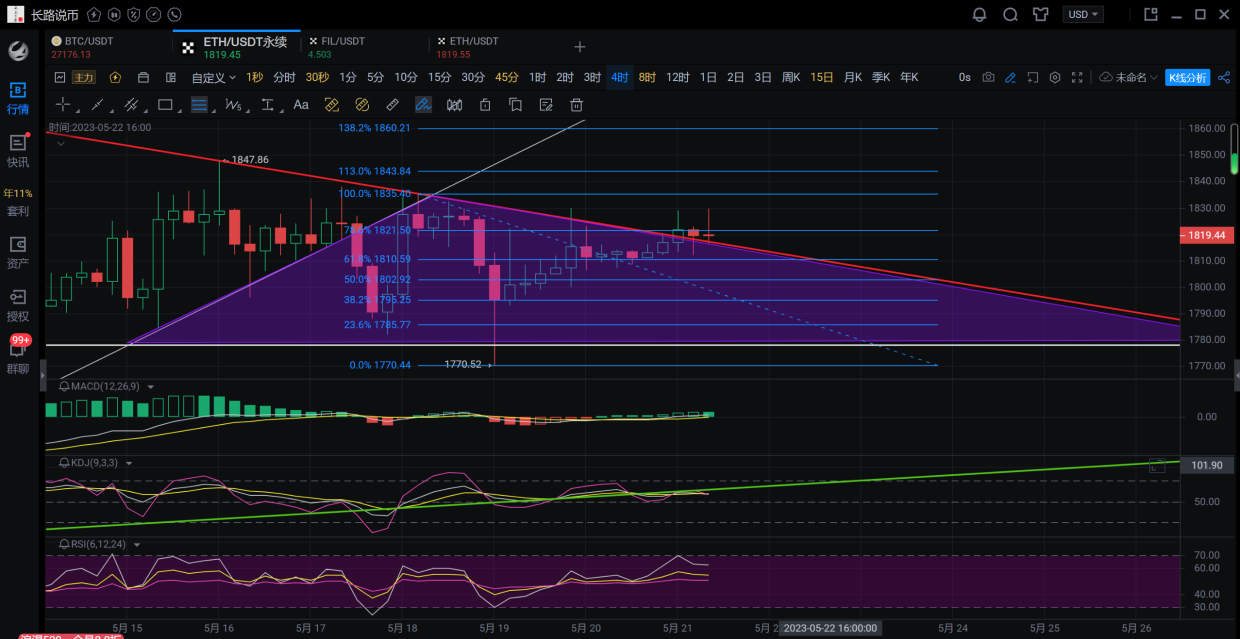Click the orange lightning pentagon icon
1240x639 pixels.
[x=115, y=77]
